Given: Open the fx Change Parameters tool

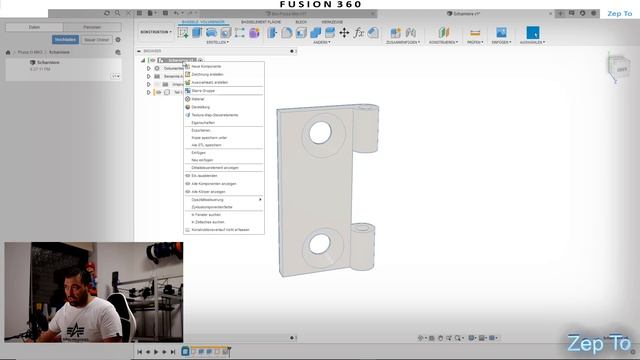Looking at the screenshot, I should click(359, 33).
